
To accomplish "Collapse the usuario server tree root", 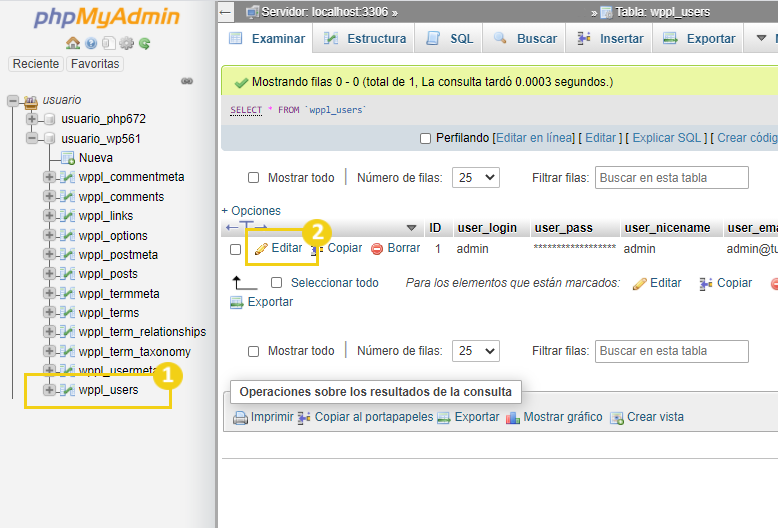I will 13,101.
